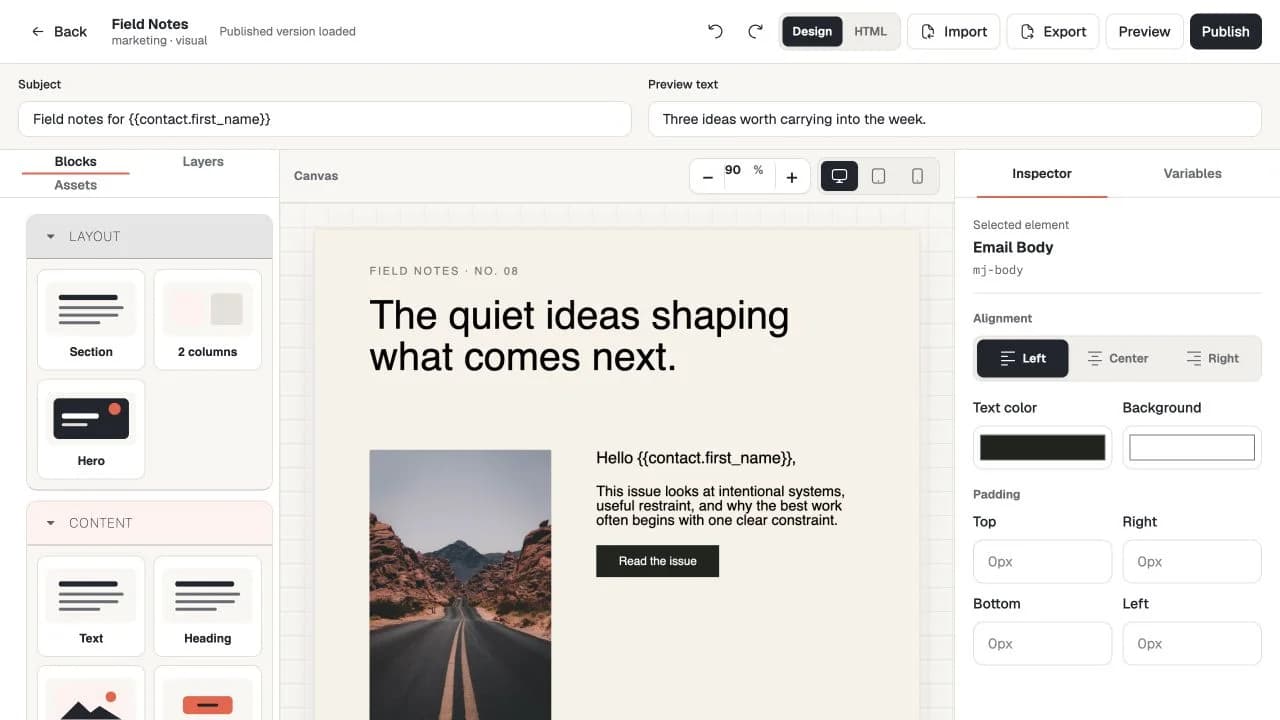Screen dimensions: 1280x720
Task: Click the Export button
Action: coord(1053,31)
